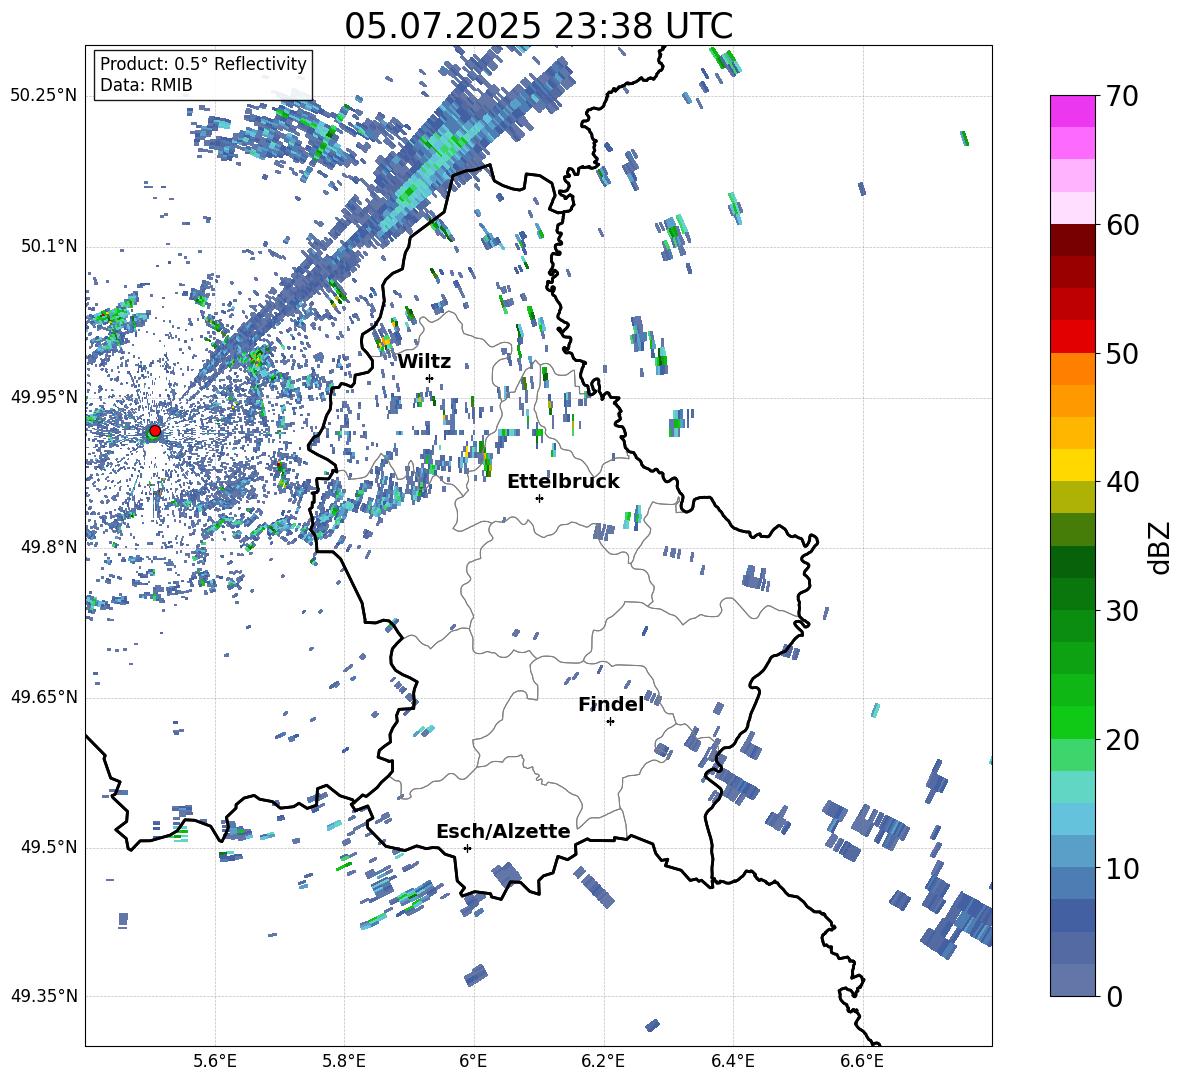Click the Ettelbruck station cross marker
The image size is (1184, 1081).
click(539, 498)
